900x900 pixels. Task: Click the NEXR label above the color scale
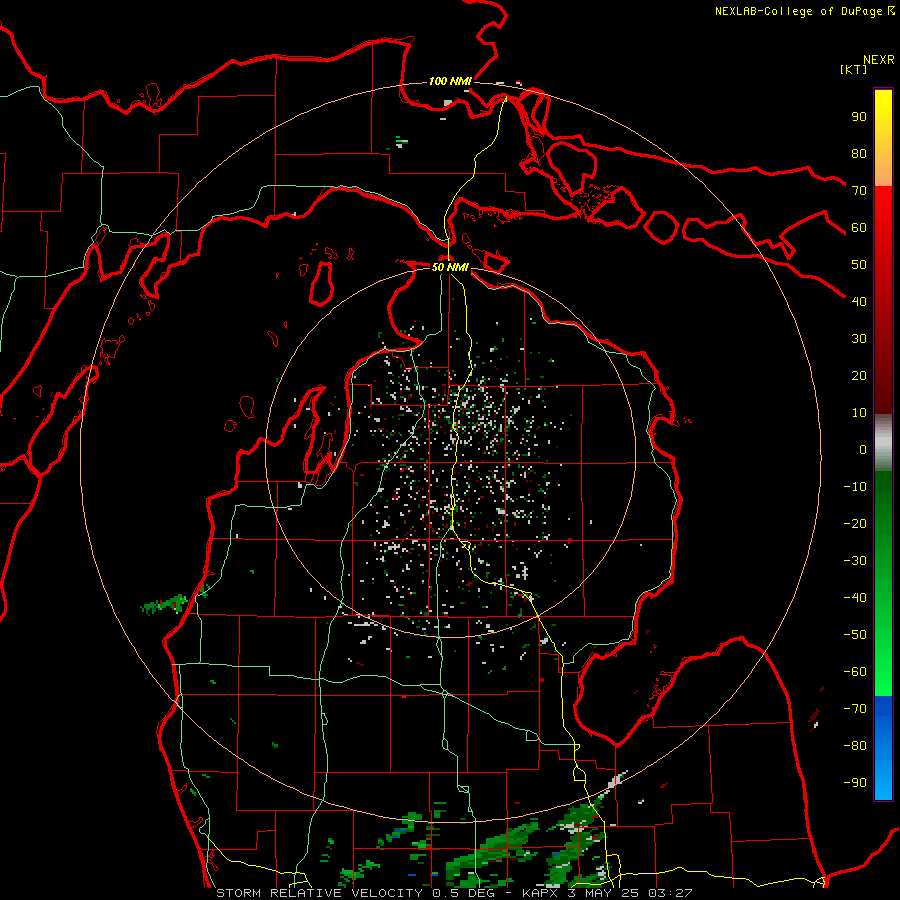click(x=879, y=60)
